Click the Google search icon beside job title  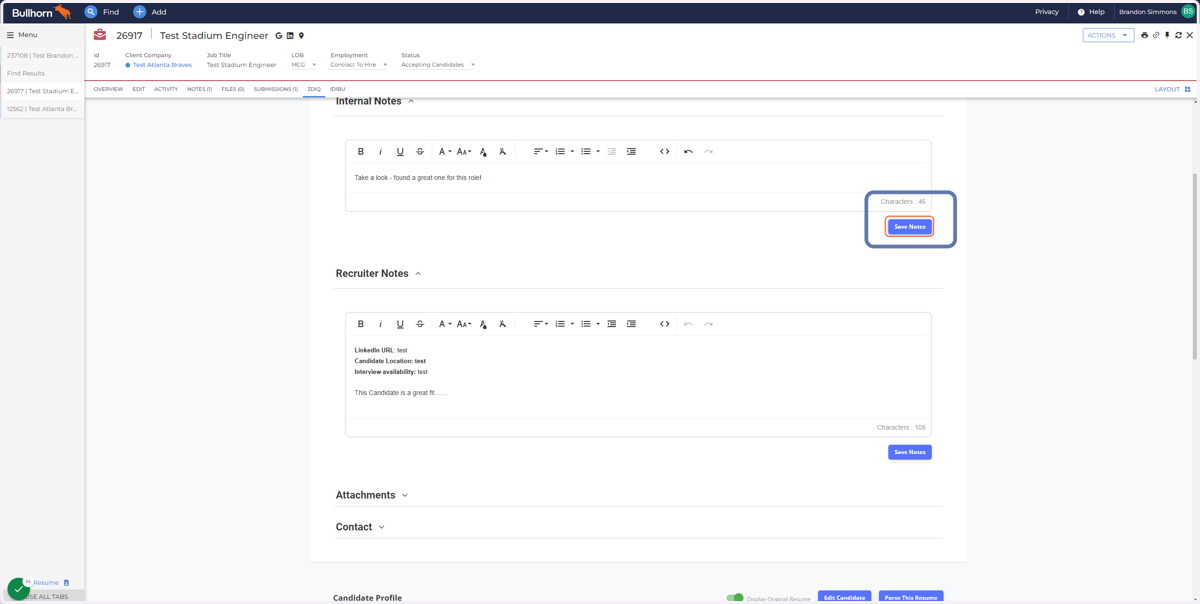(279, 36)
